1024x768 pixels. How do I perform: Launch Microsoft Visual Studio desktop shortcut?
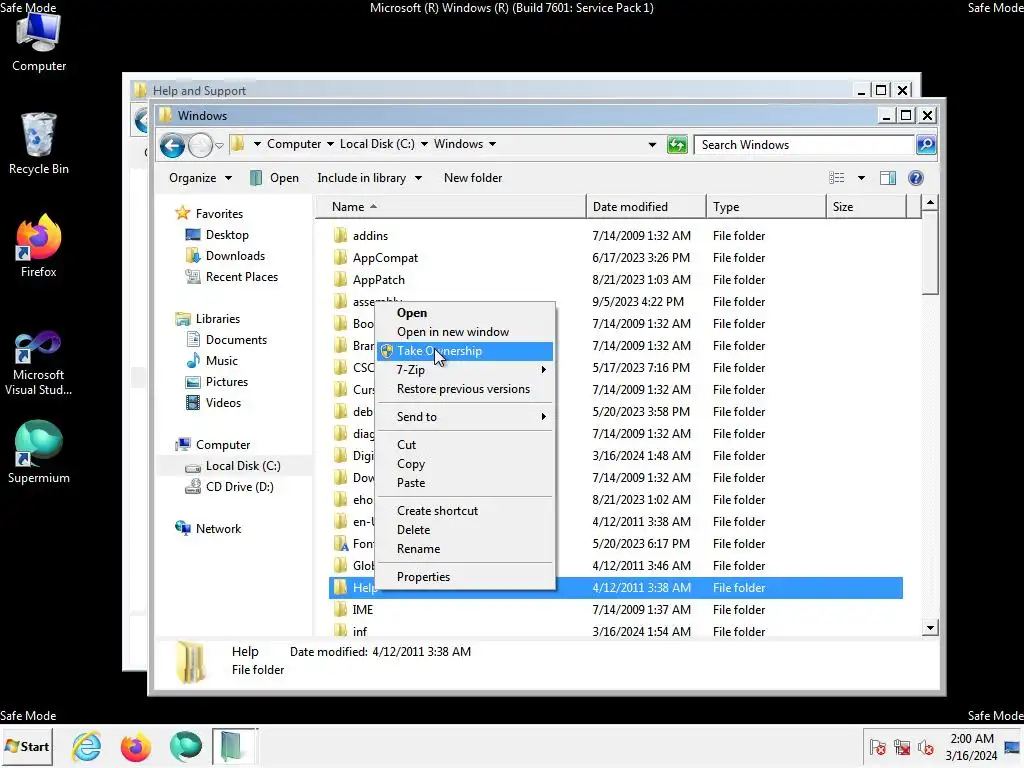[39, 363]
